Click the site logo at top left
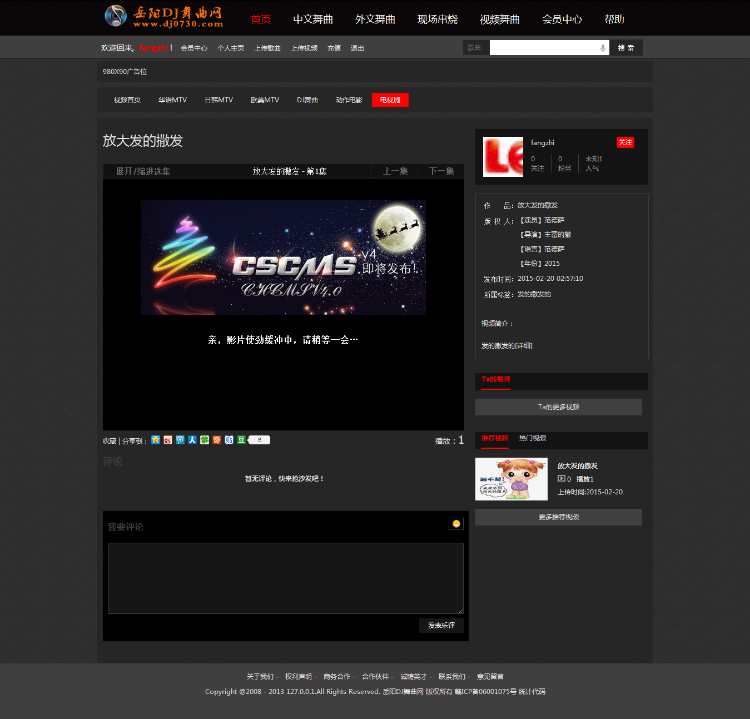This screenshot has width=750, height=719. point(164,16)
